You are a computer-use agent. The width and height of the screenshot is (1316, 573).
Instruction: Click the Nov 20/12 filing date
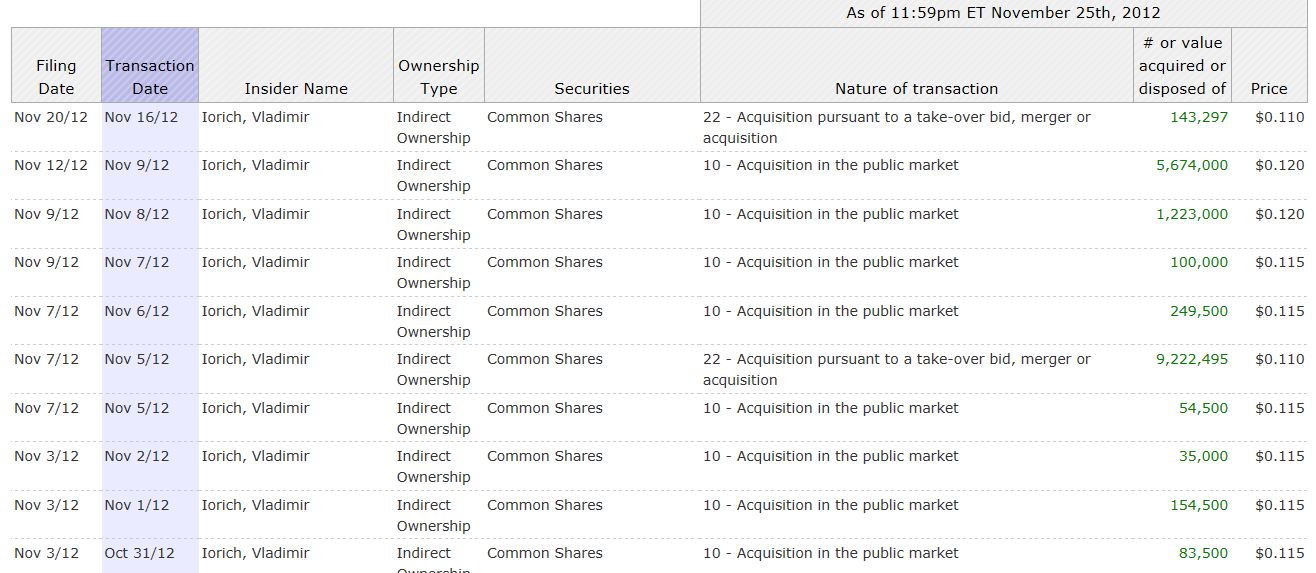click(x=51, y=117)
